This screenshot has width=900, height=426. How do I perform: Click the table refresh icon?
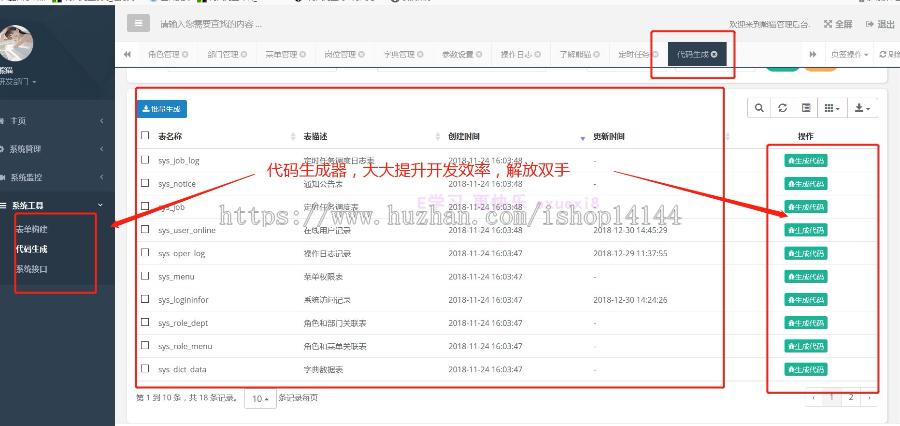[x=782, y=108]
